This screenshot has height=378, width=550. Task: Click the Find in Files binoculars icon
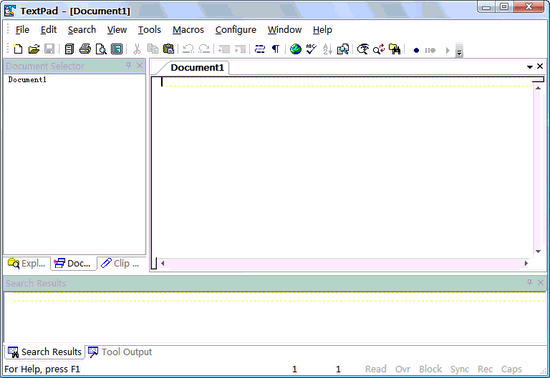(x=395, y=49)
